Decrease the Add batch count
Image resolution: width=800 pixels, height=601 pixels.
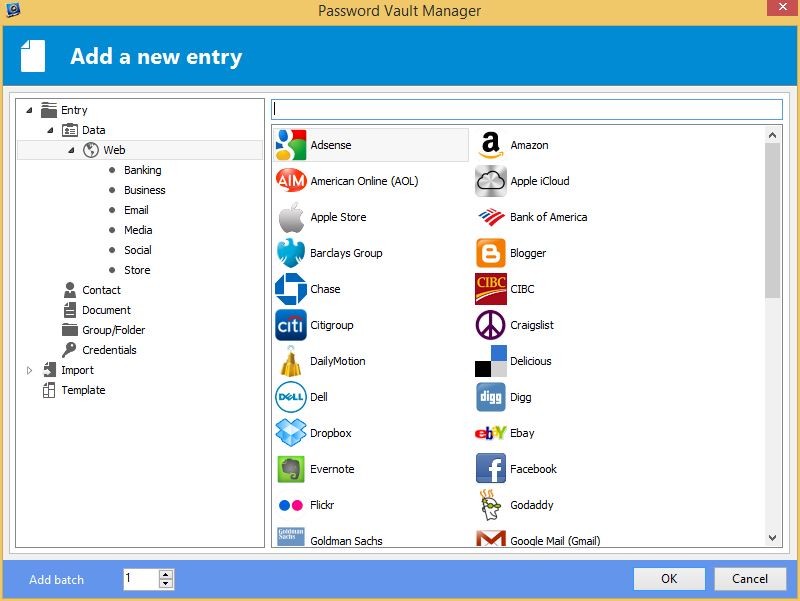coord(165,584)
